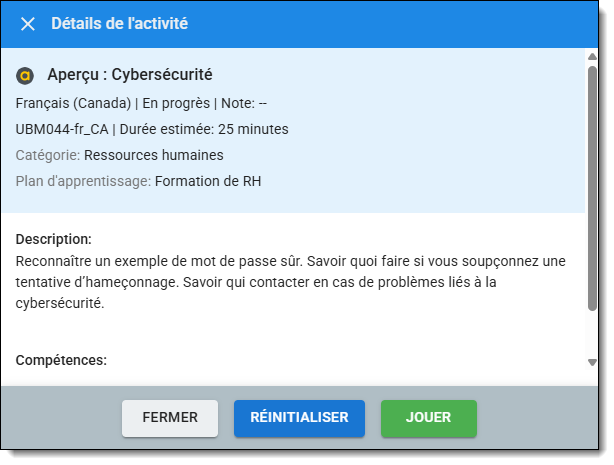The width and height of the screenshot is (614, 465).
Task: Click the activity code UBM044-fr_CA
Action: click(x=61, y=129)
